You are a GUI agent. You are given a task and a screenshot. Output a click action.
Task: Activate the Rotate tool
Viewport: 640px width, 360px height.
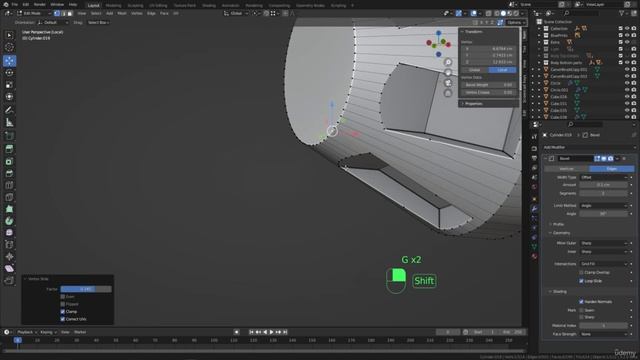coord(9,73)
